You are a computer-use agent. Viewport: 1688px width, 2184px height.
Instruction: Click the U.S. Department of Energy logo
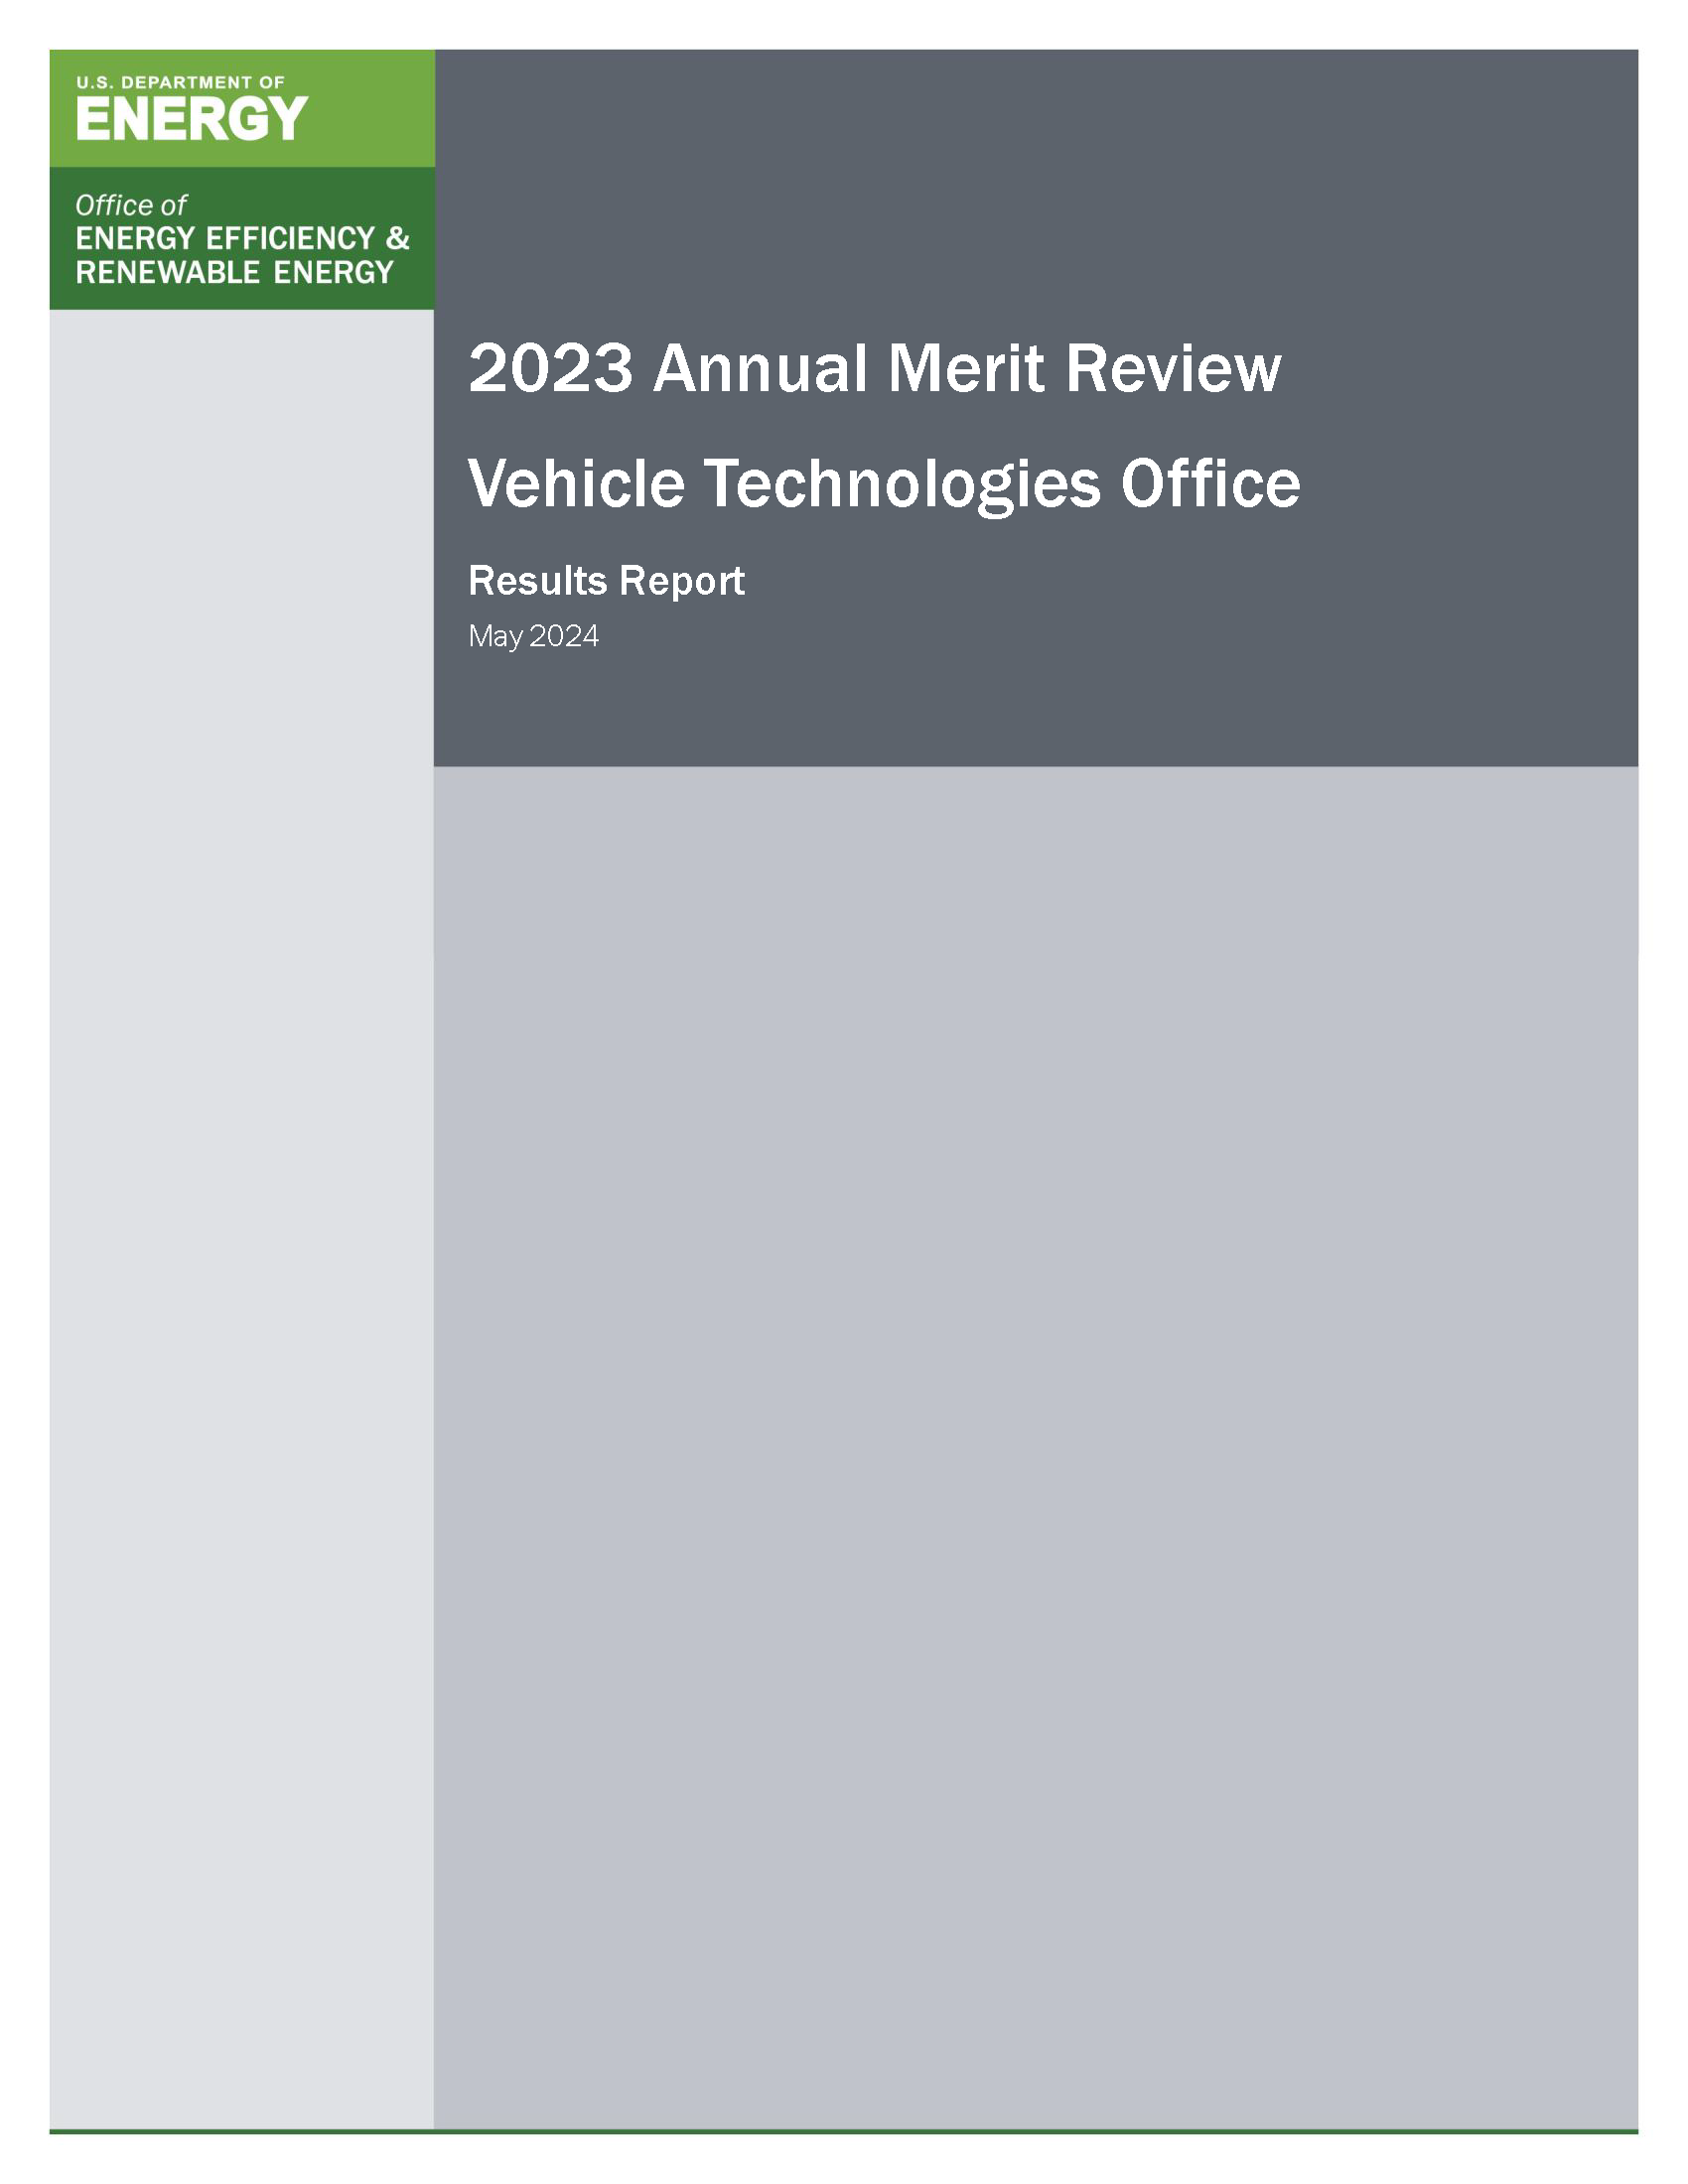[x=192, y=108]
